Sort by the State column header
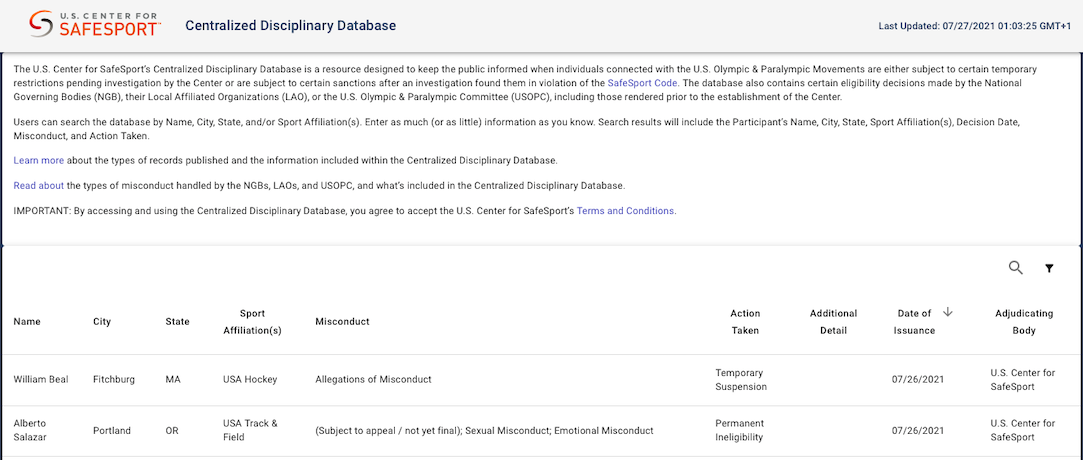 pyautogui.click(x=177, y=322)
